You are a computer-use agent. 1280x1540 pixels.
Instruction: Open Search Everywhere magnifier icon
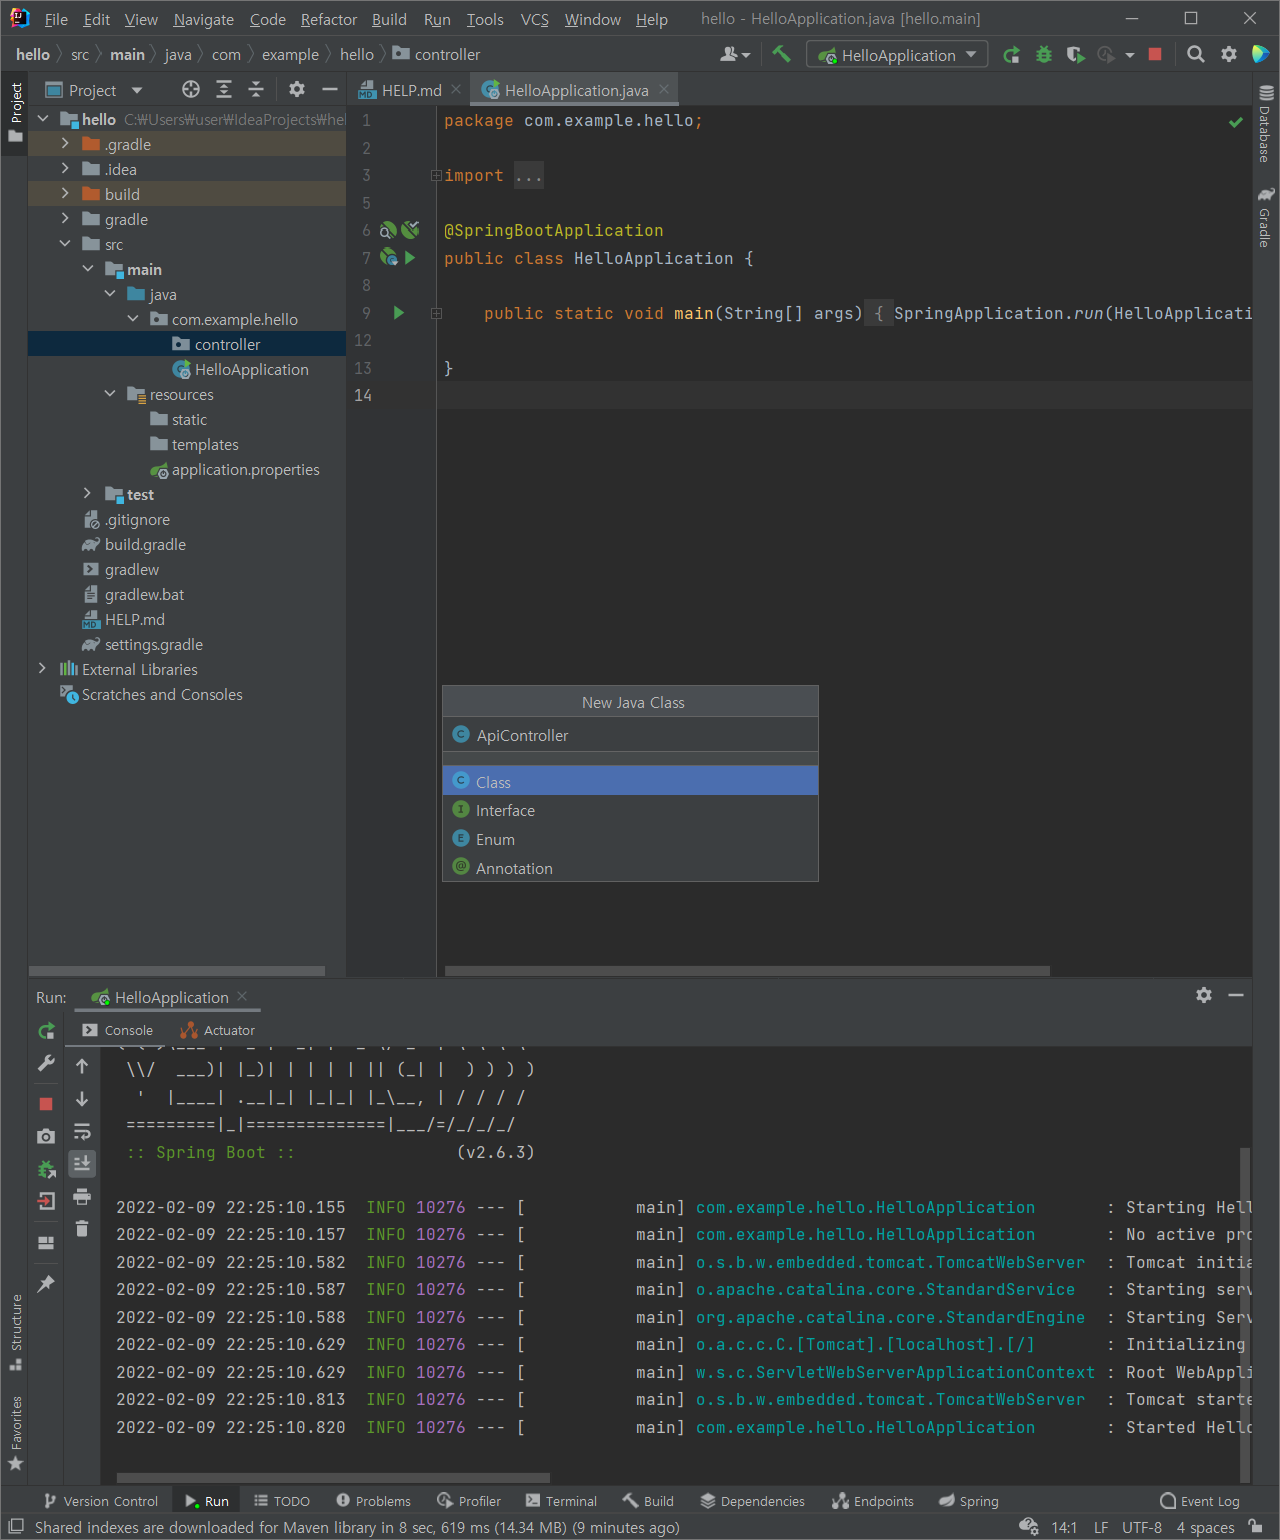(1195, 55)
